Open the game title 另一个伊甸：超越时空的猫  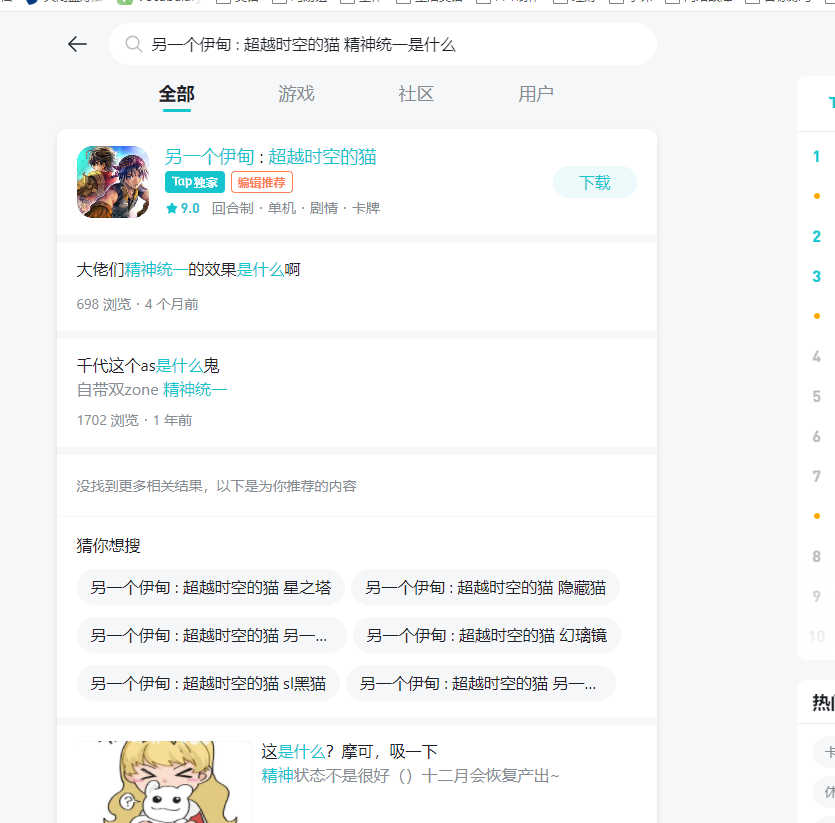coord(271,157)
